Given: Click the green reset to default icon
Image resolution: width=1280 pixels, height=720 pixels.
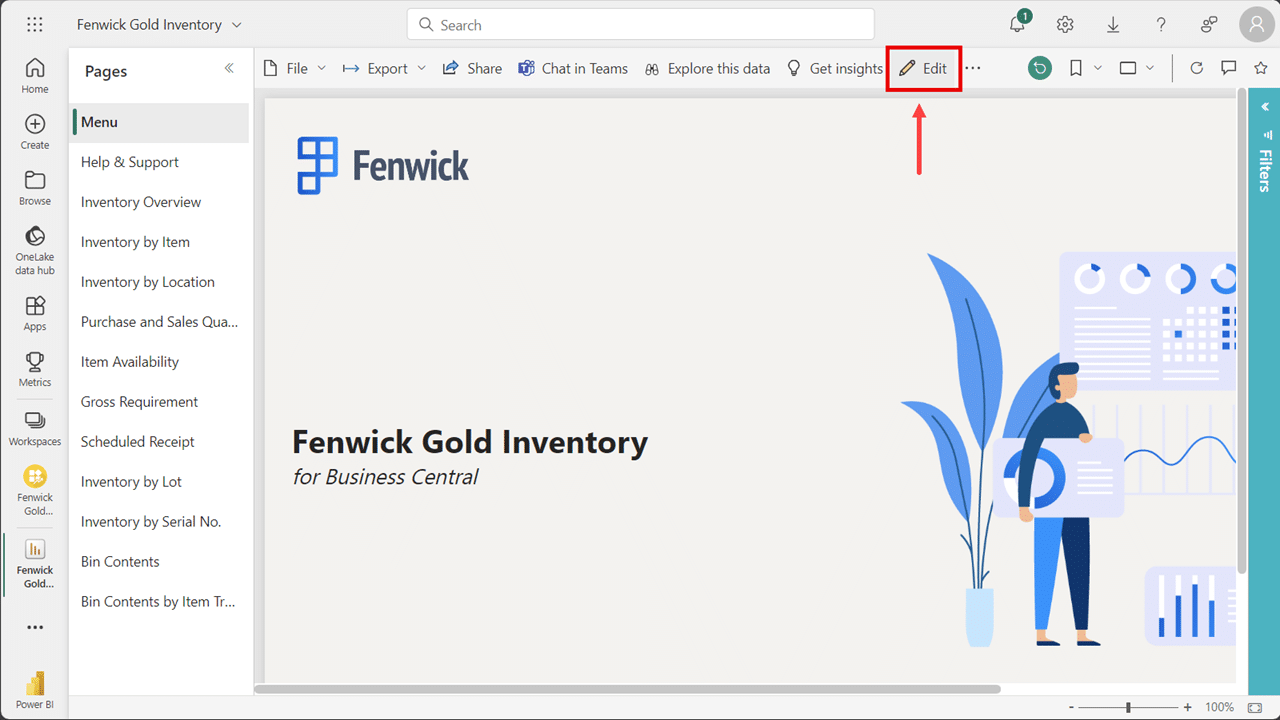Looking at the screenshot, I should 1040,68.
